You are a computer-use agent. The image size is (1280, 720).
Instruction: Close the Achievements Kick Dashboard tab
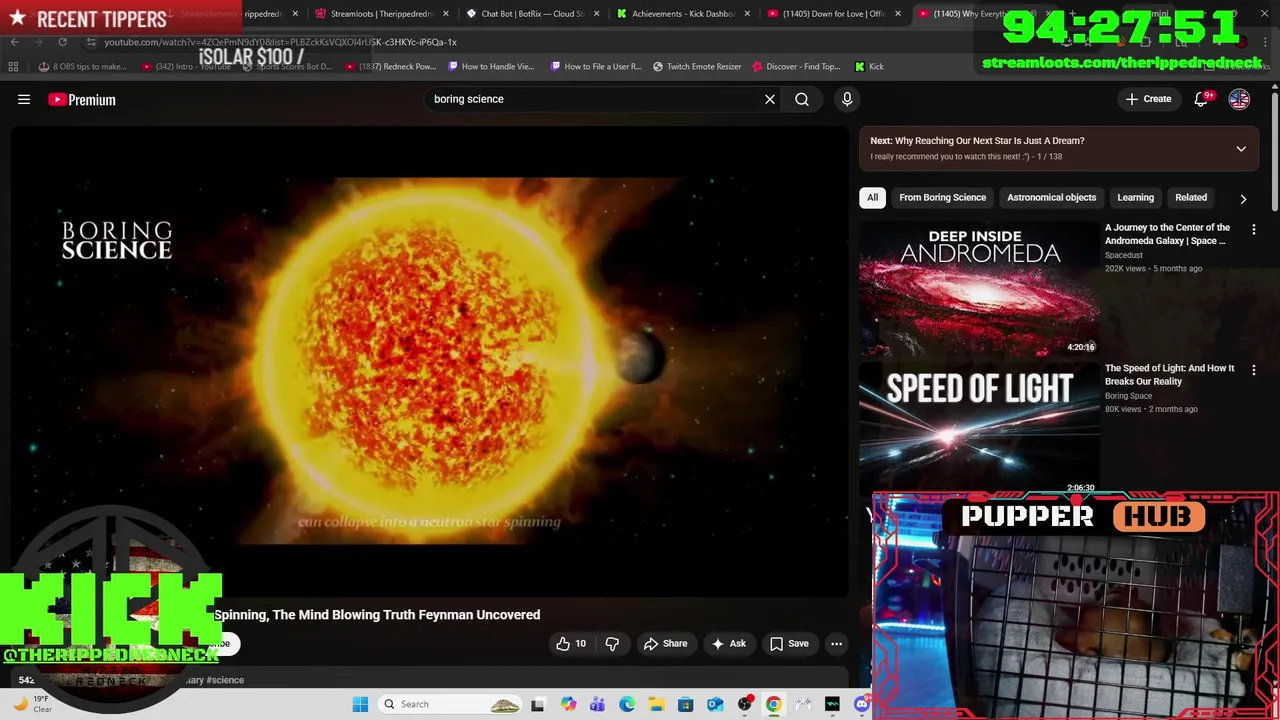tap(747, 14)
